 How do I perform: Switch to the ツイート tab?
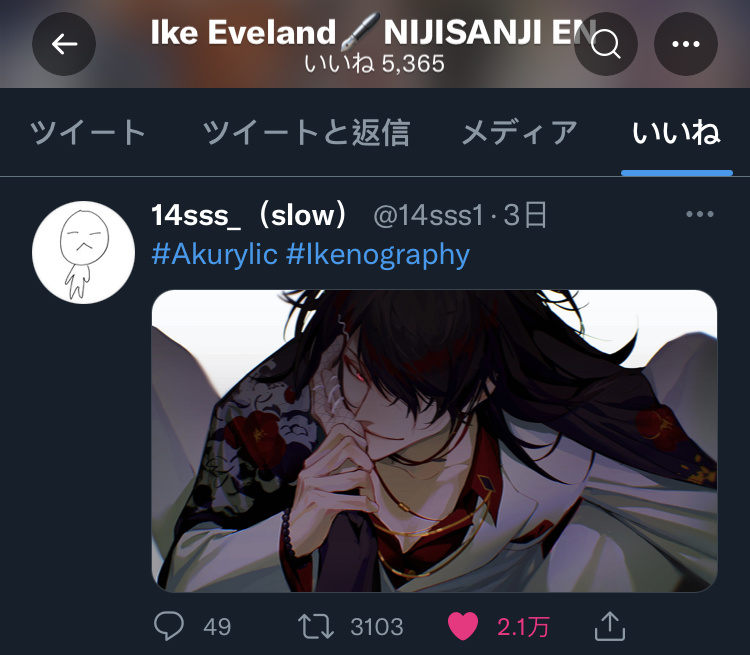[87, 133]
